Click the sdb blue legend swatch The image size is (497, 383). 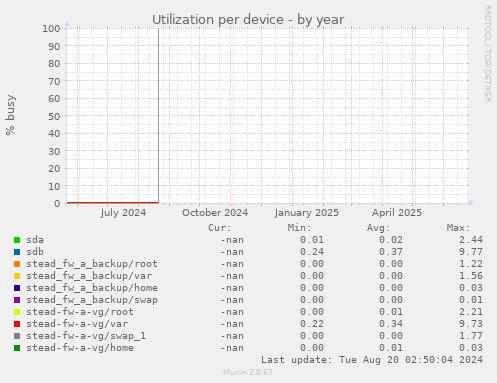pyautogui.click(x=17, y=252)
